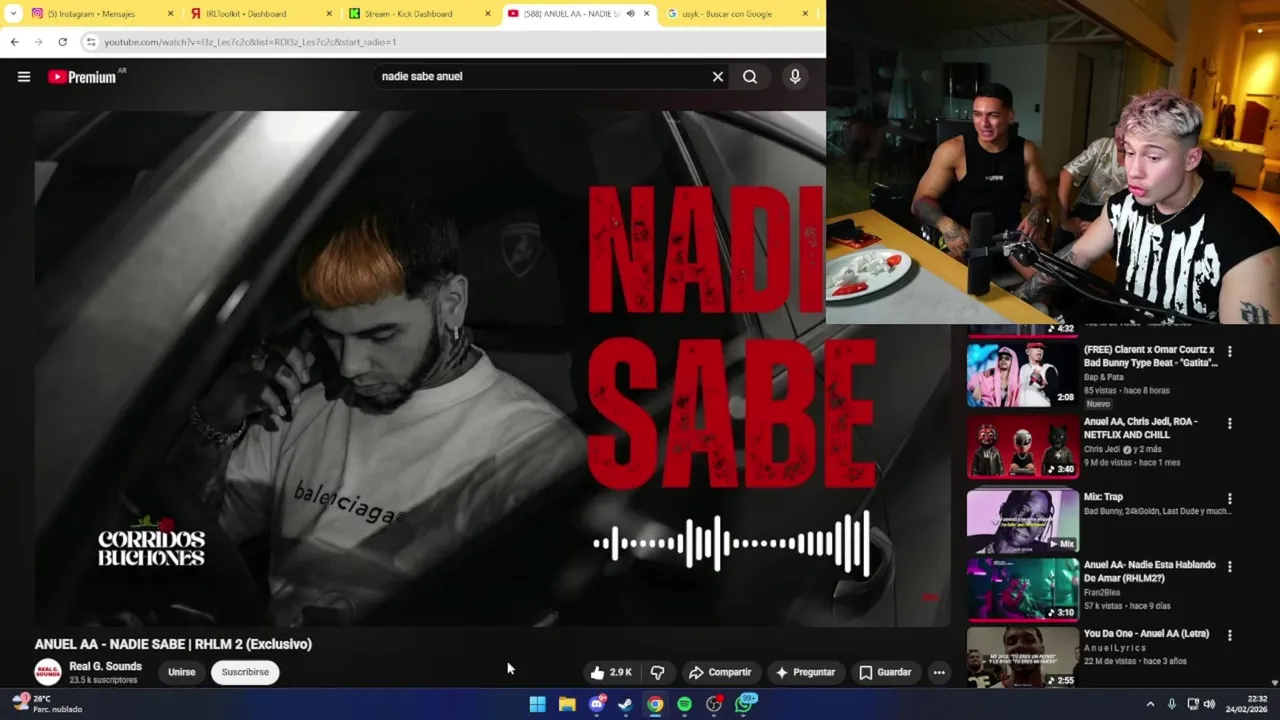Open Nadie Esta Hablando De Amar thumbnail
The width and height of the screenshot is (1280, 720).
1022,589
